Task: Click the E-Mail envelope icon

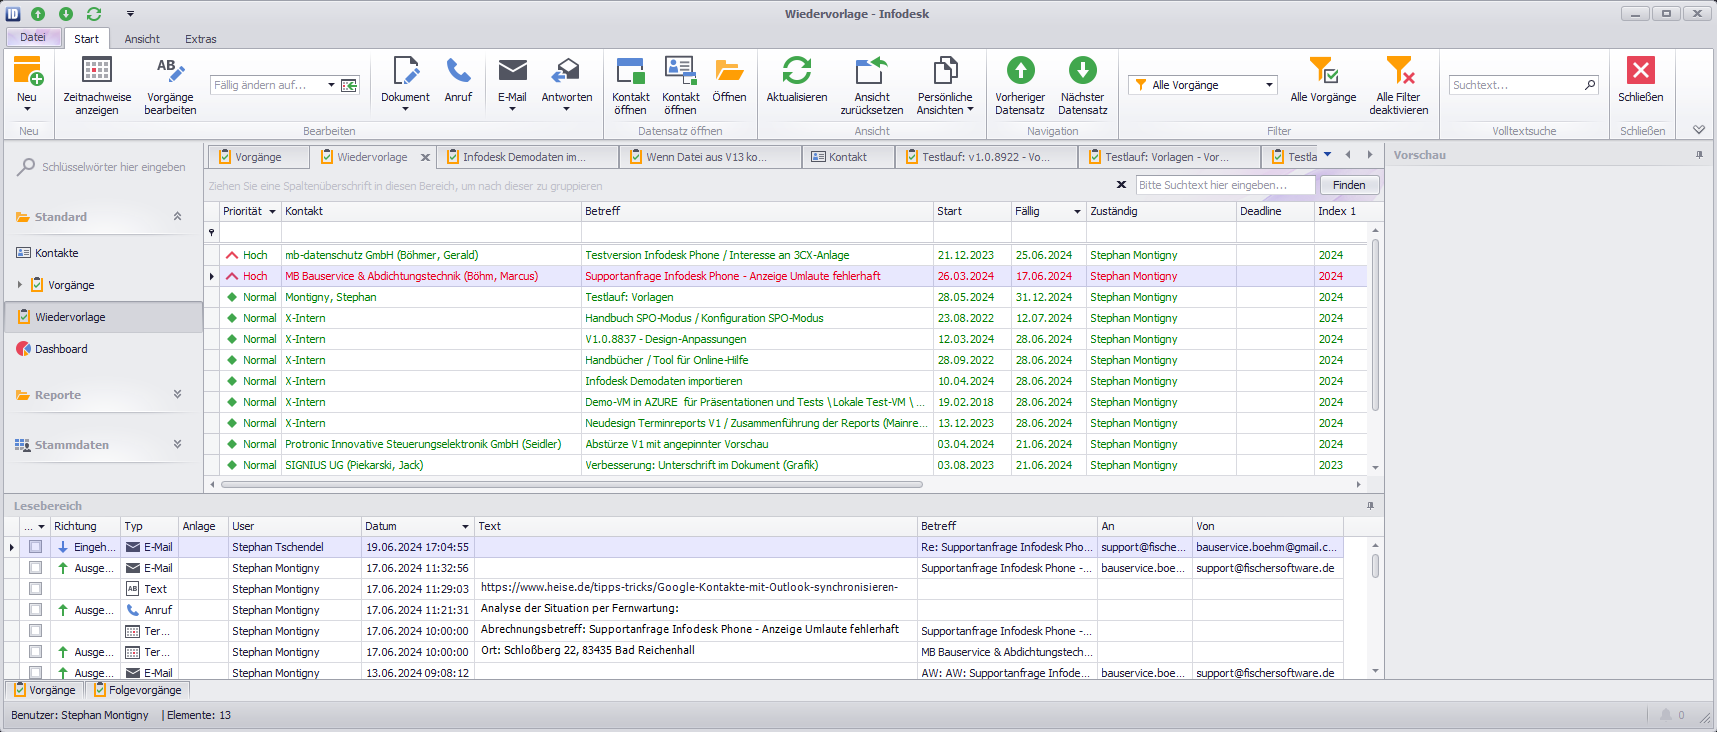Action: click(x=512, y=70)
